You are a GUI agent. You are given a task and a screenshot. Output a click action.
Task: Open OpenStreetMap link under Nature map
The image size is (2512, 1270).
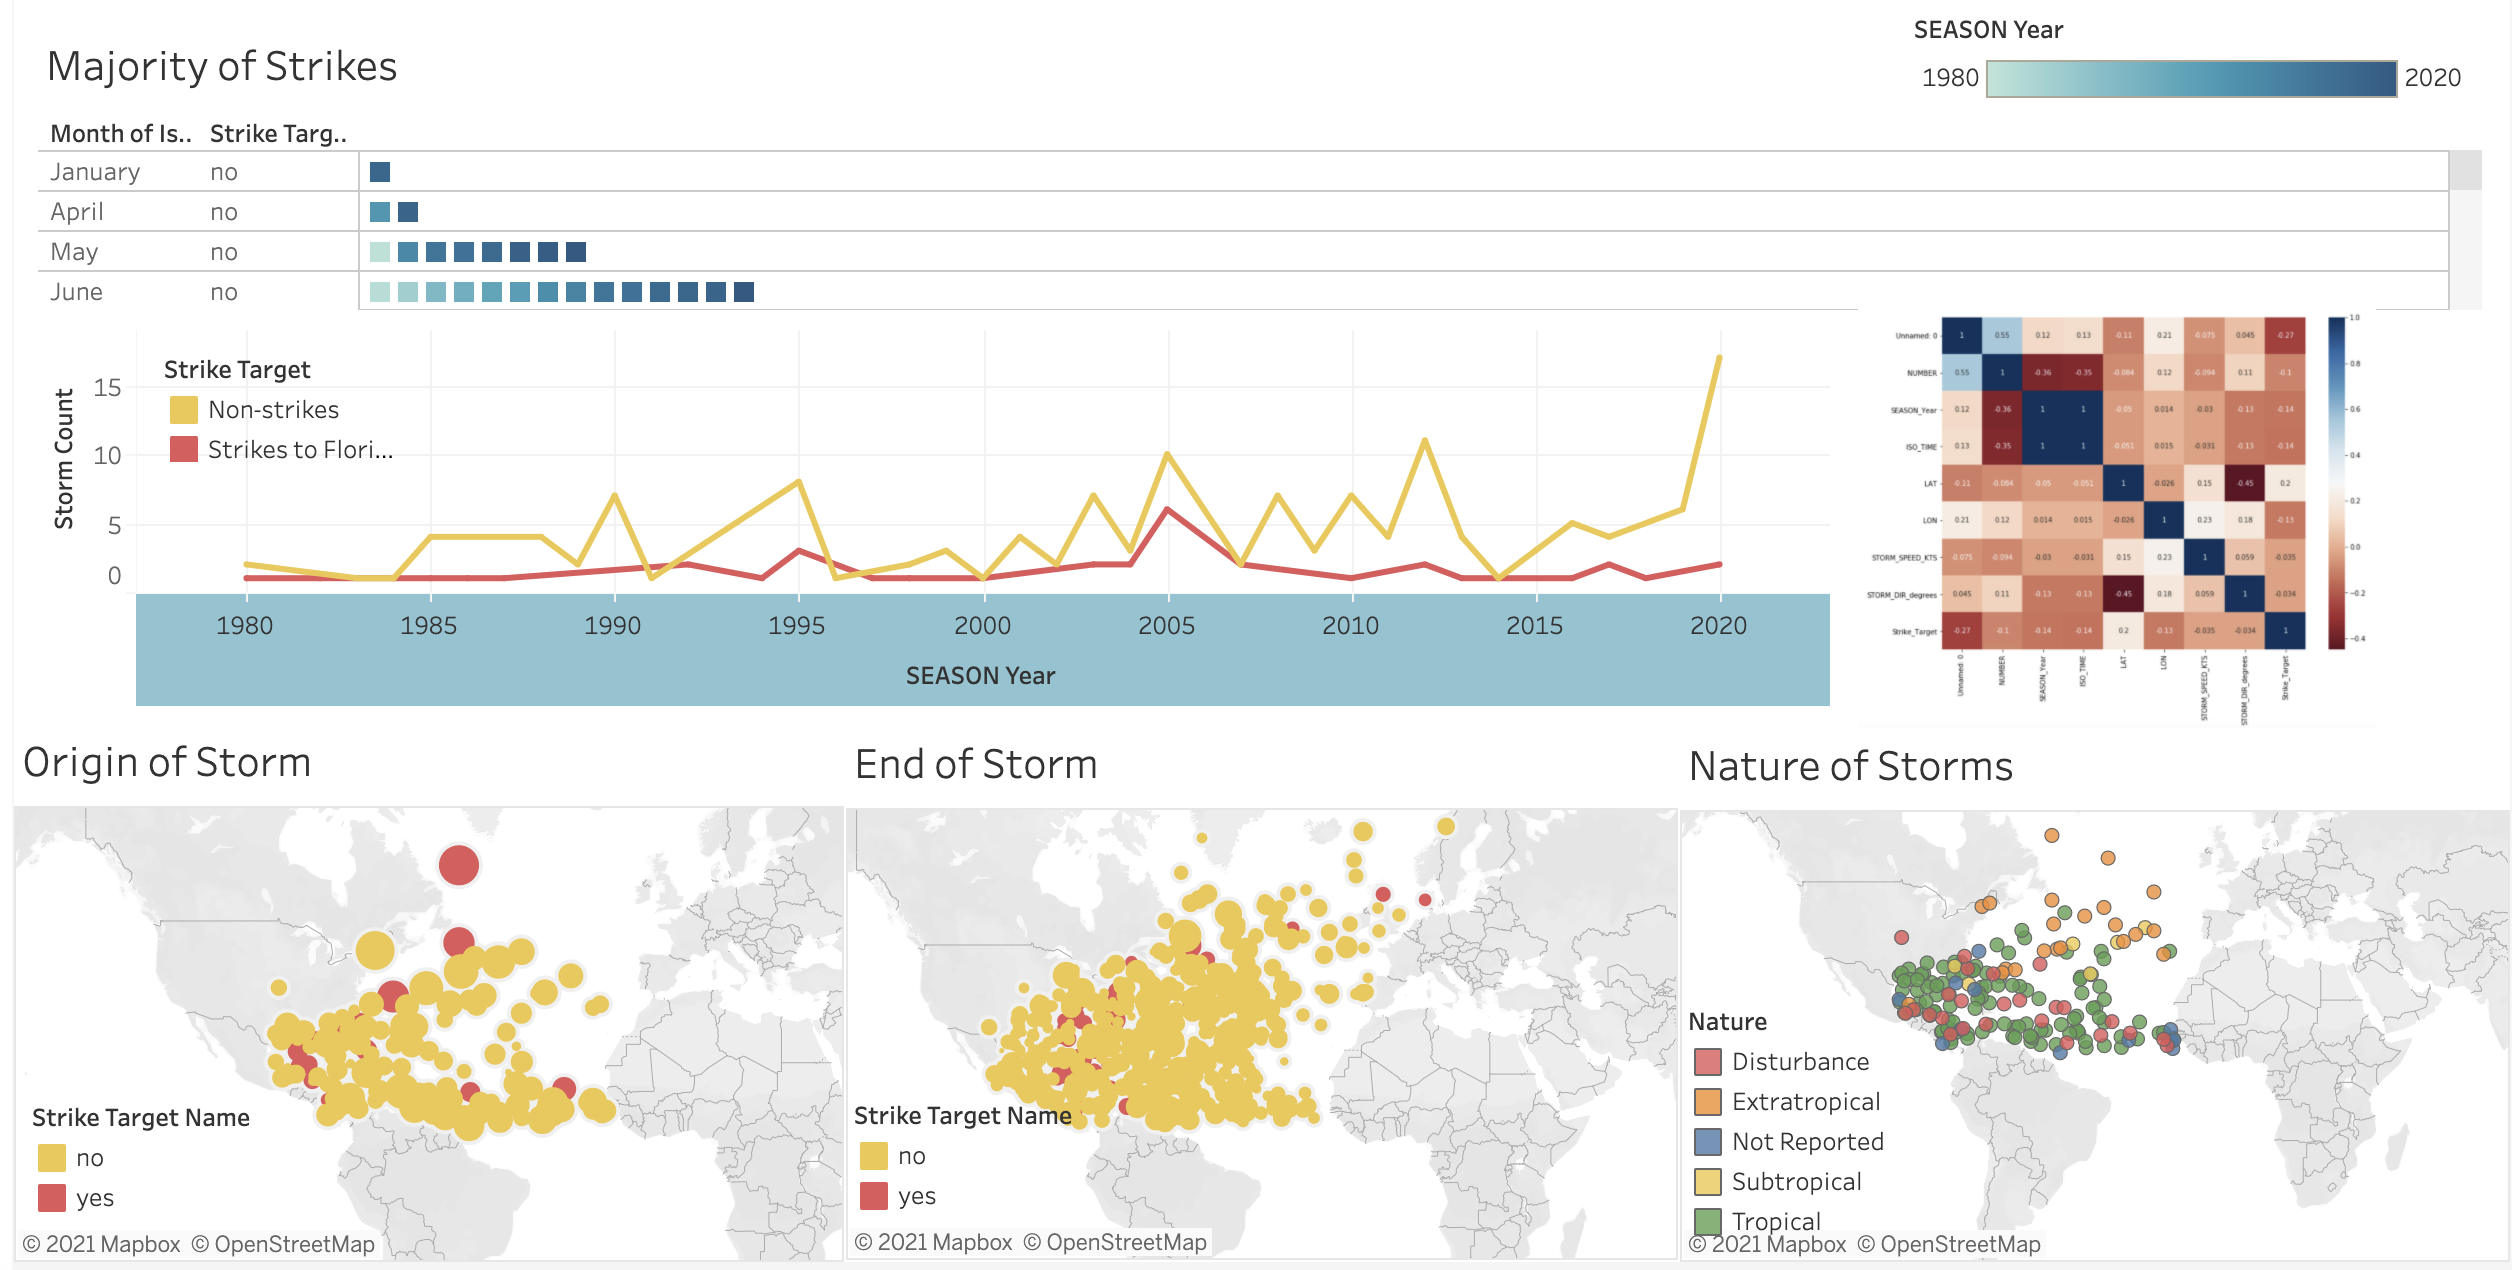coord(1949,1244)
